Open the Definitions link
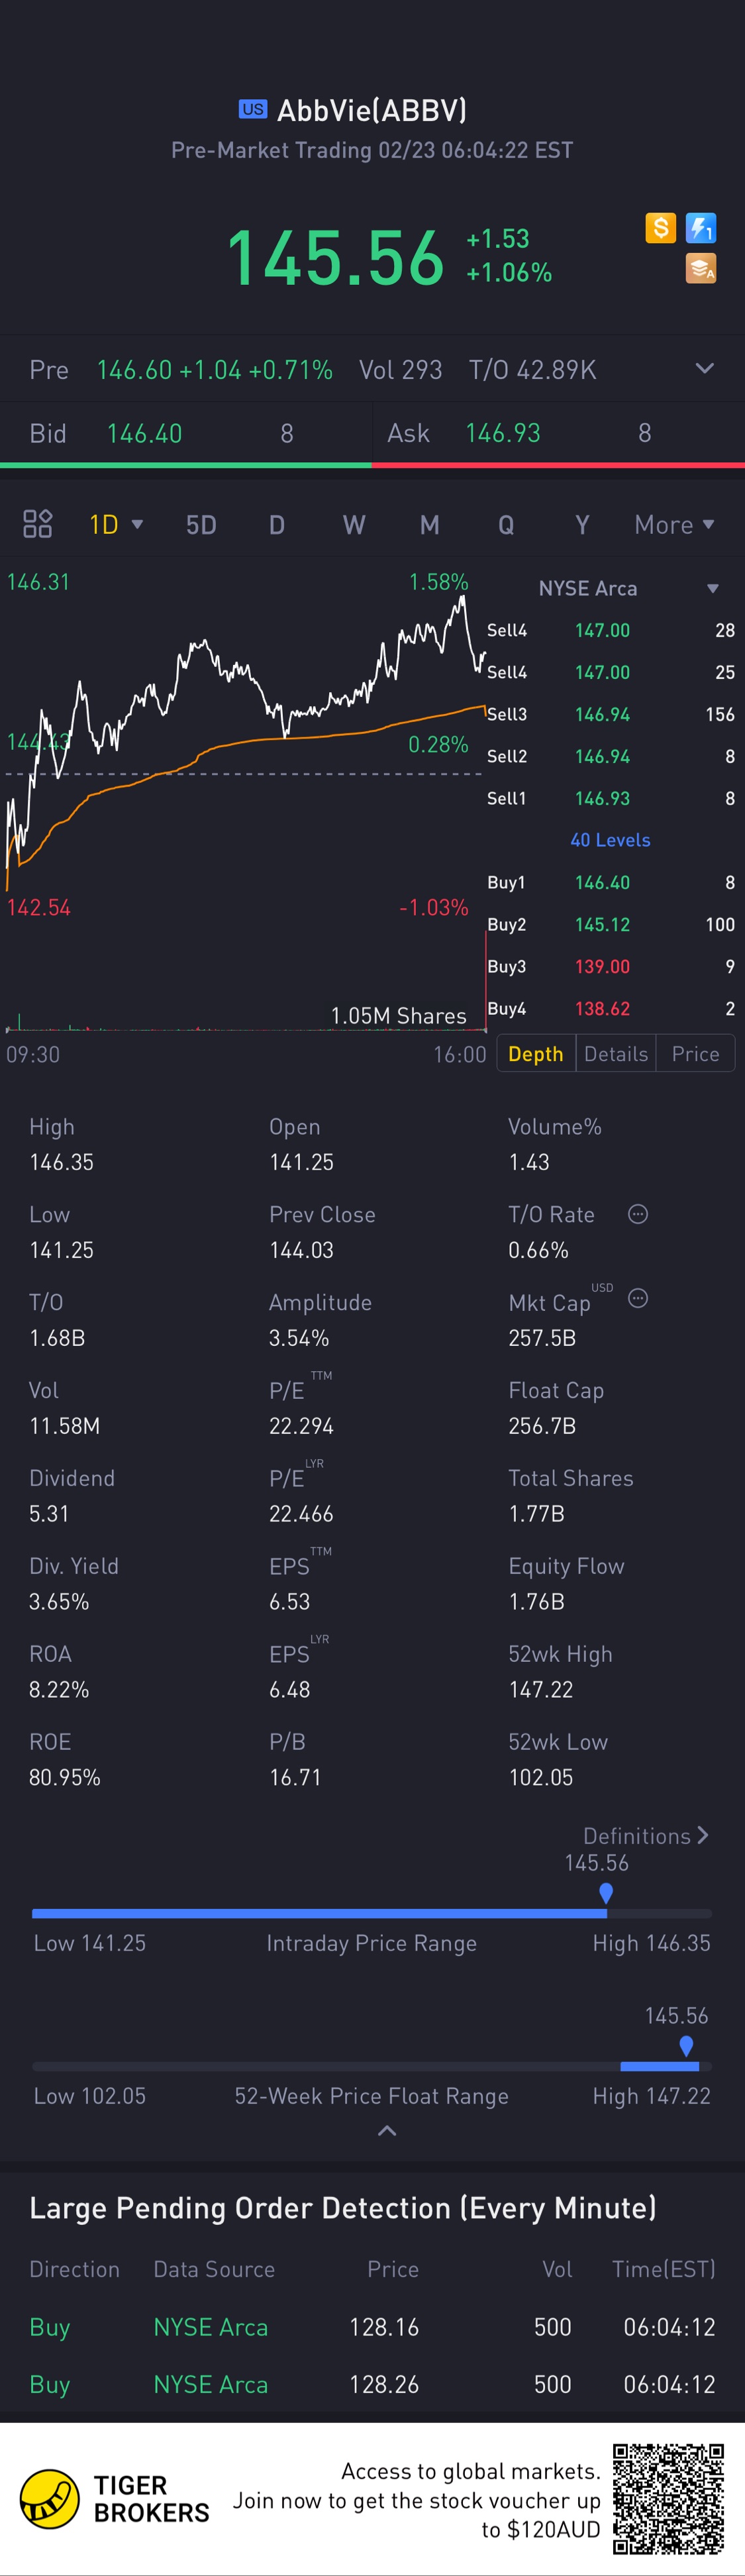The image size is (745, 2576). [x=645, y=1836]
